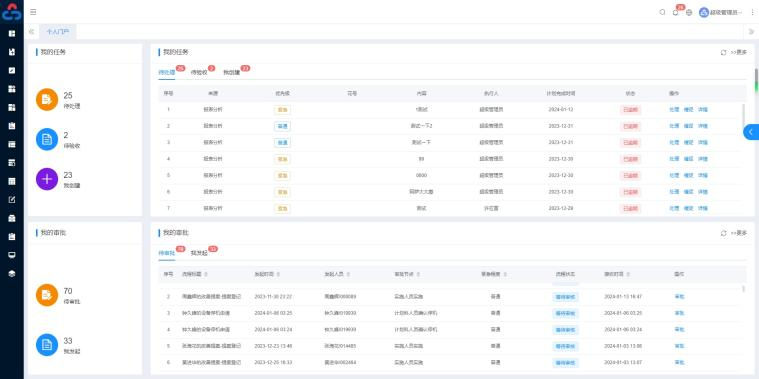
Task: Open the pencil edit icon in the left sidebar
Action: coord(12,199)
